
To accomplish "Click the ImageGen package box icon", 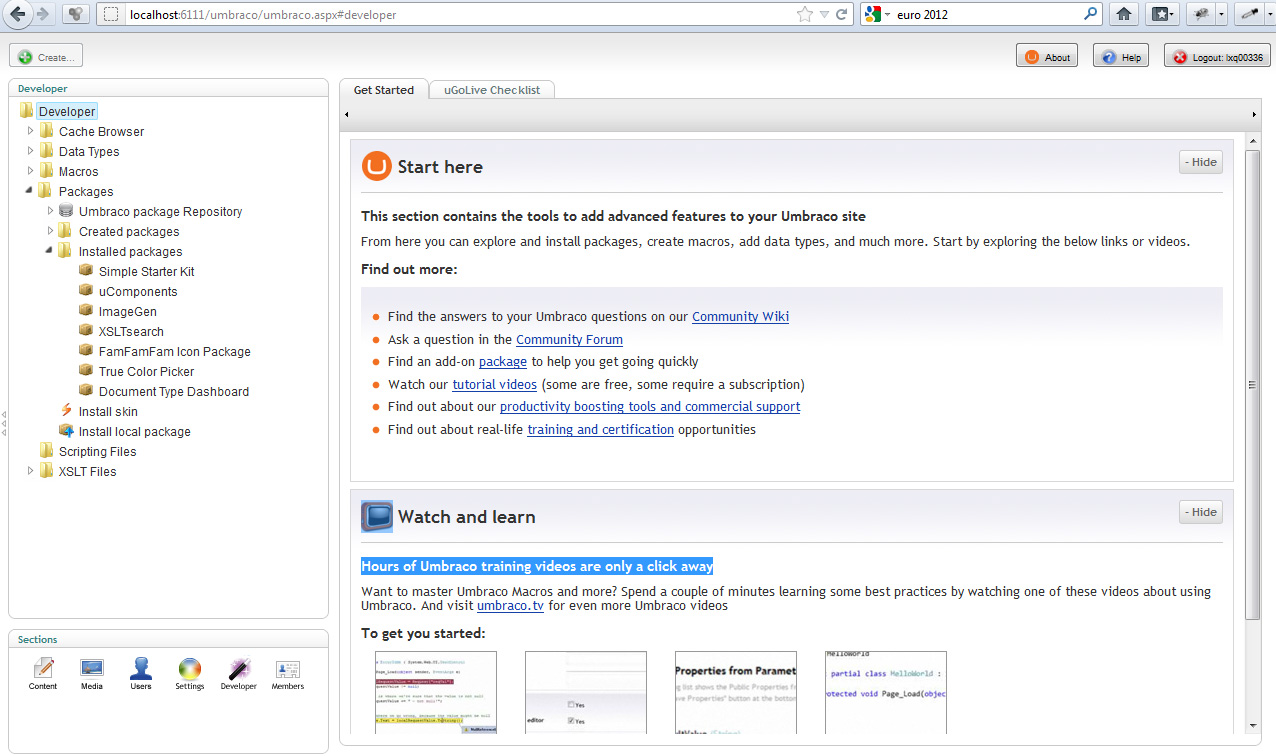I will click(x=86, y=311).
